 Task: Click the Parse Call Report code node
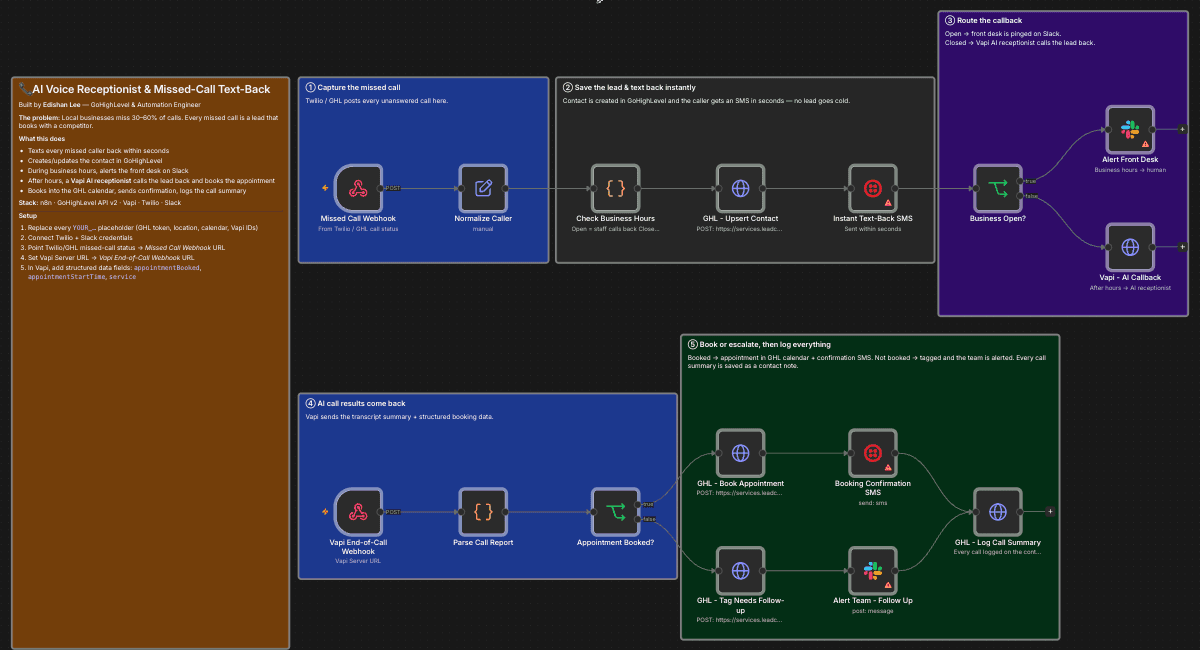[x=483, y=512]
